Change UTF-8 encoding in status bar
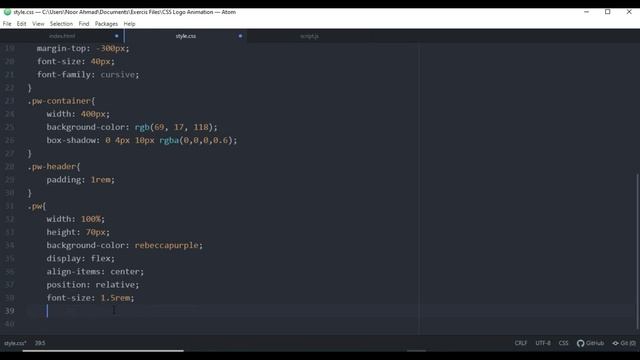This screenshot has width=640, height=360. [x=543, y=343]
